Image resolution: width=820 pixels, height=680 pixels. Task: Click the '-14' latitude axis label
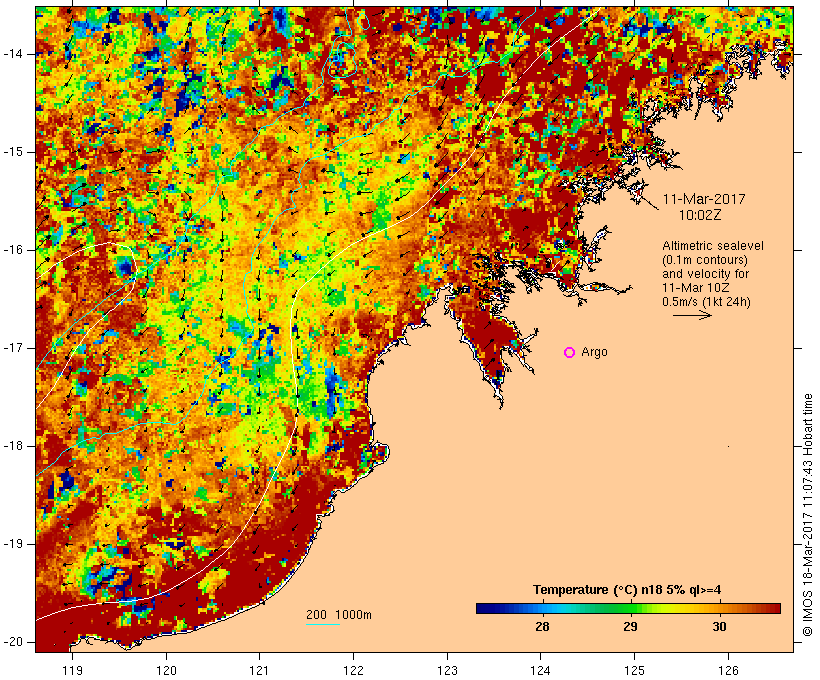click(13, 54)
